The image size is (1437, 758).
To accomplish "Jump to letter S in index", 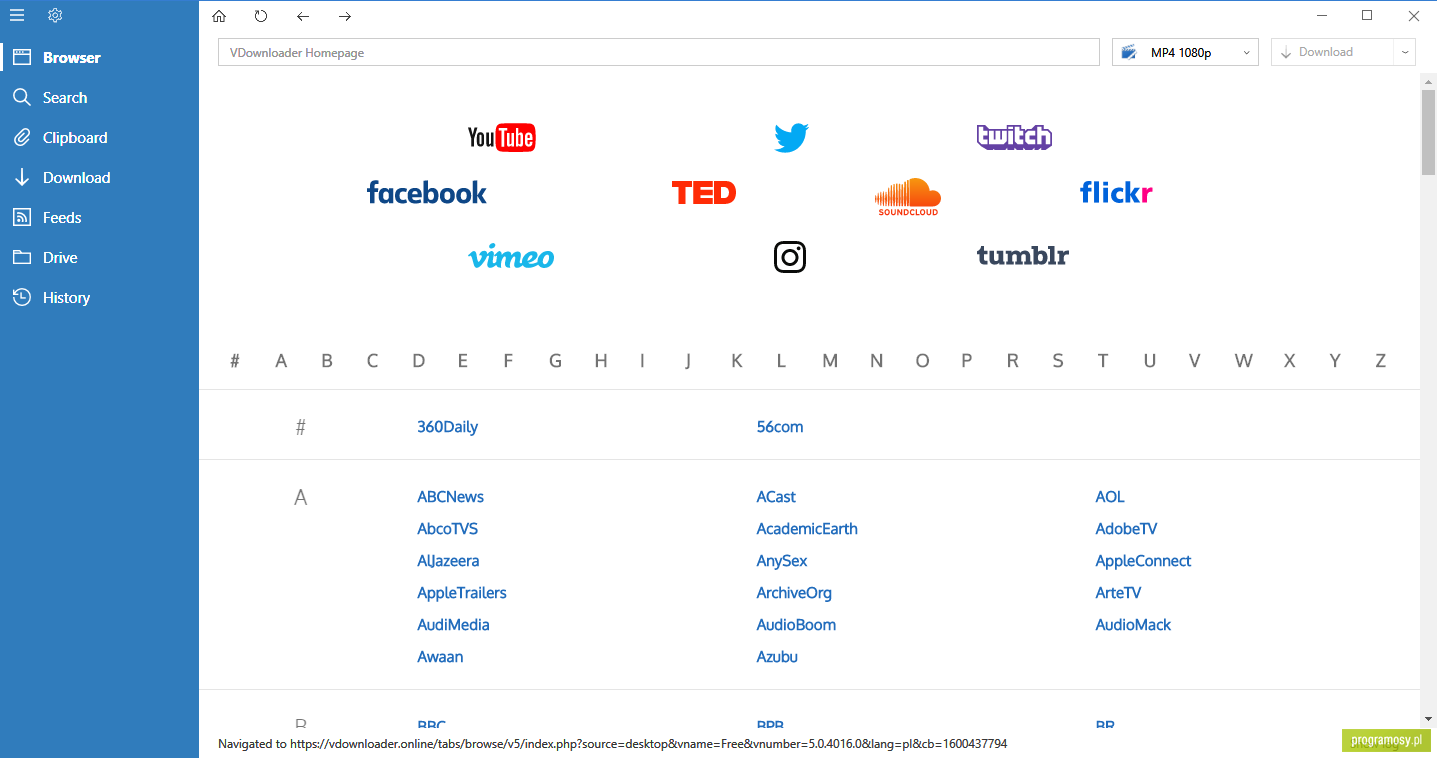I will point(1058,361).
